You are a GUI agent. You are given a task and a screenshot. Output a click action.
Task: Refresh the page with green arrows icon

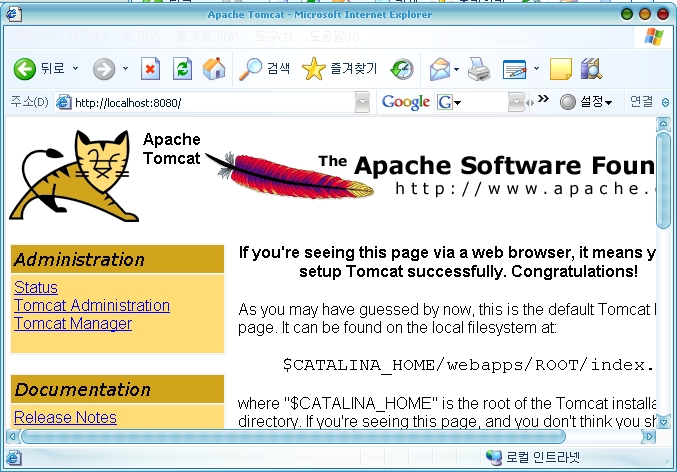click(182, 69)
